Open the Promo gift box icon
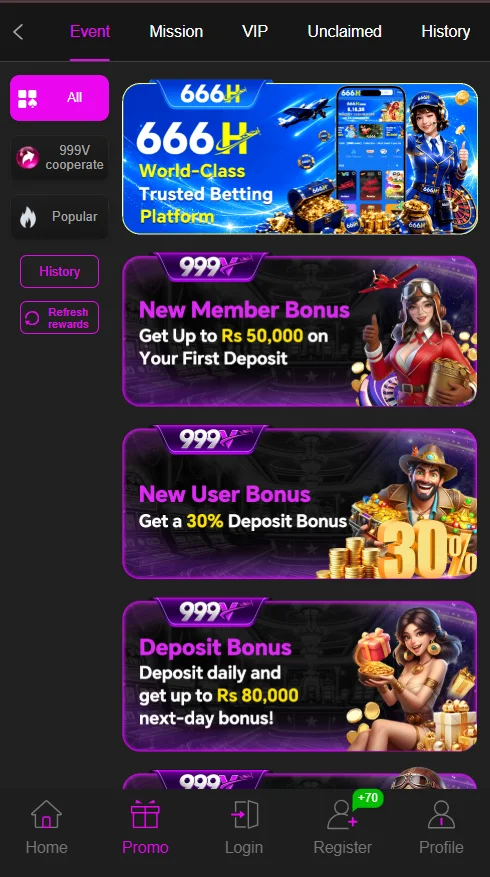Image resolution: width=490 pixels, height=877 pixels. (x=145, y=814)
